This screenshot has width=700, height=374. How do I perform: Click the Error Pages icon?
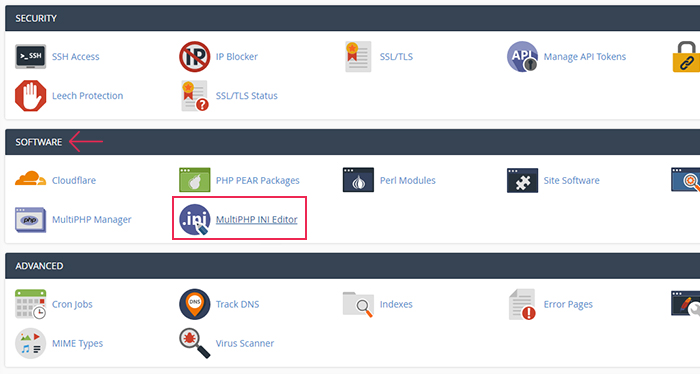tap(522, 304)
